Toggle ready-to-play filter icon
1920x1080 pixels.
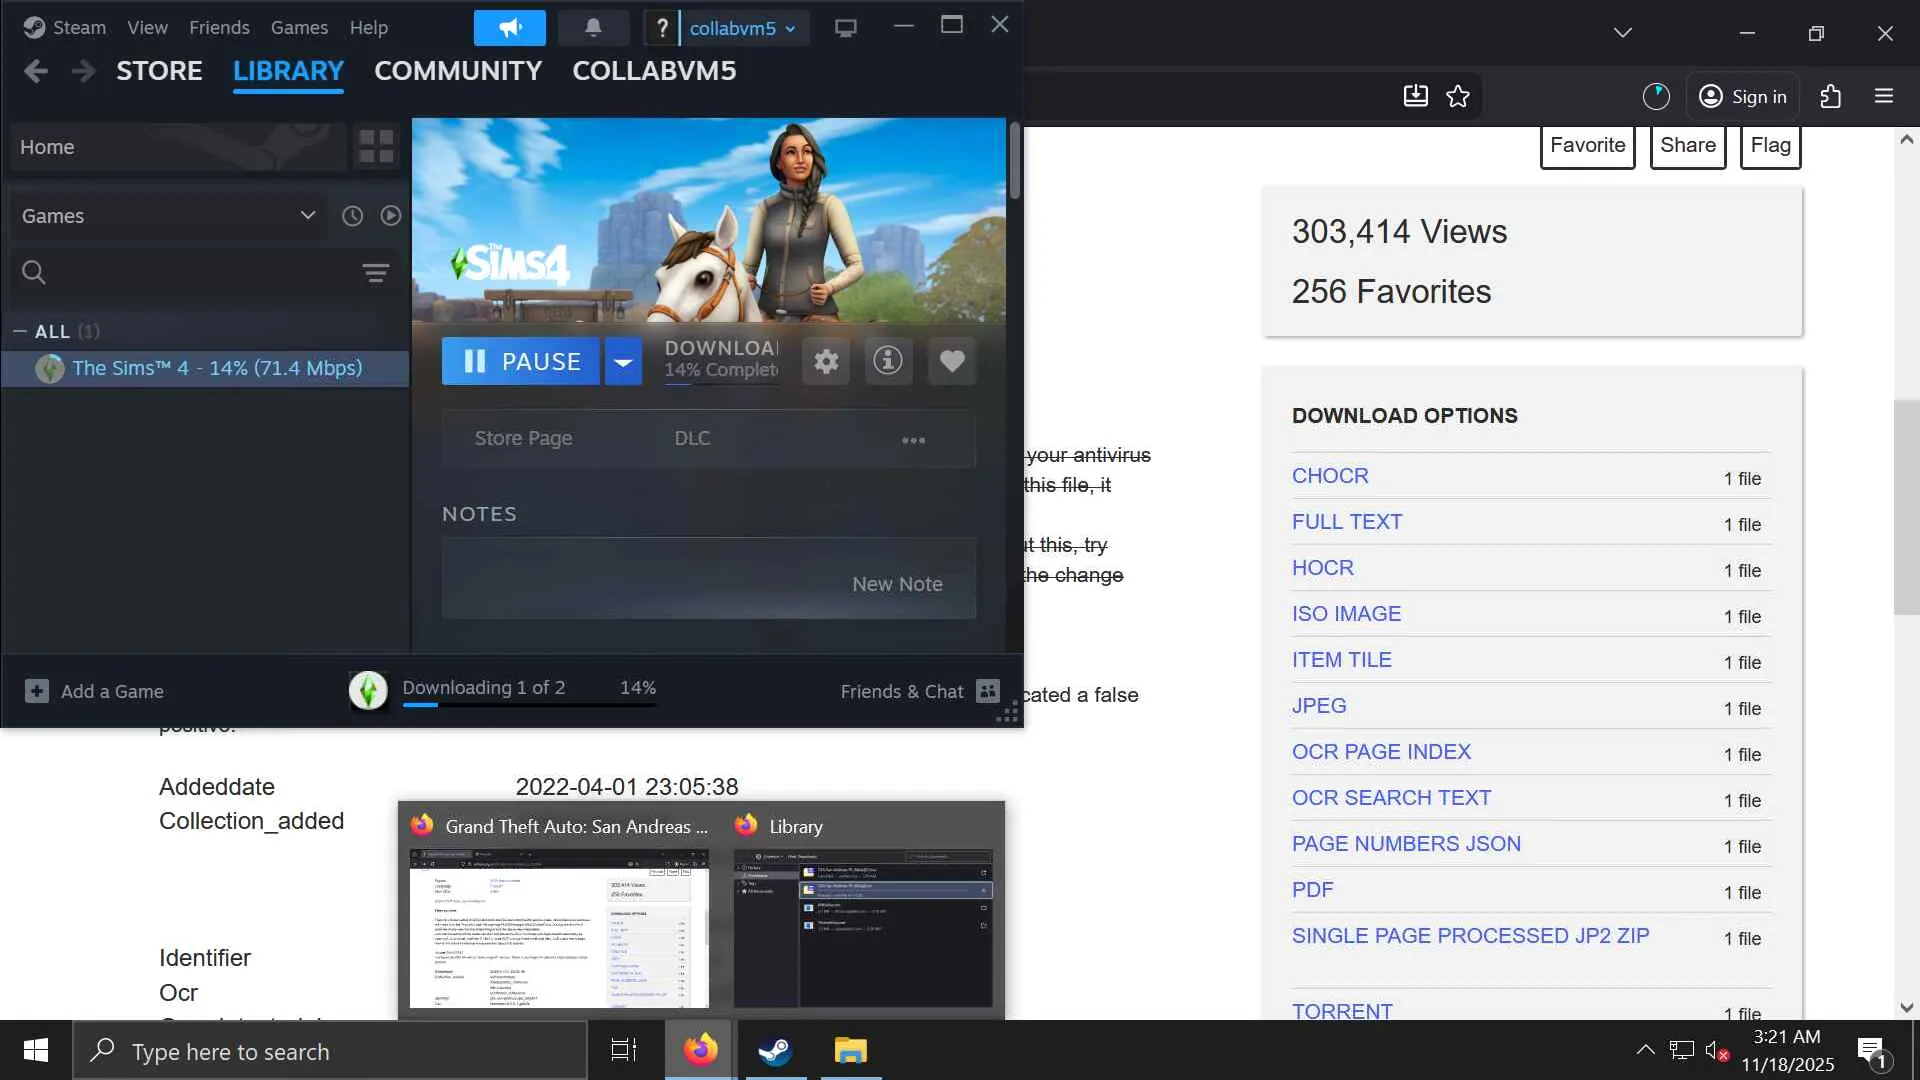pos(391,216)
